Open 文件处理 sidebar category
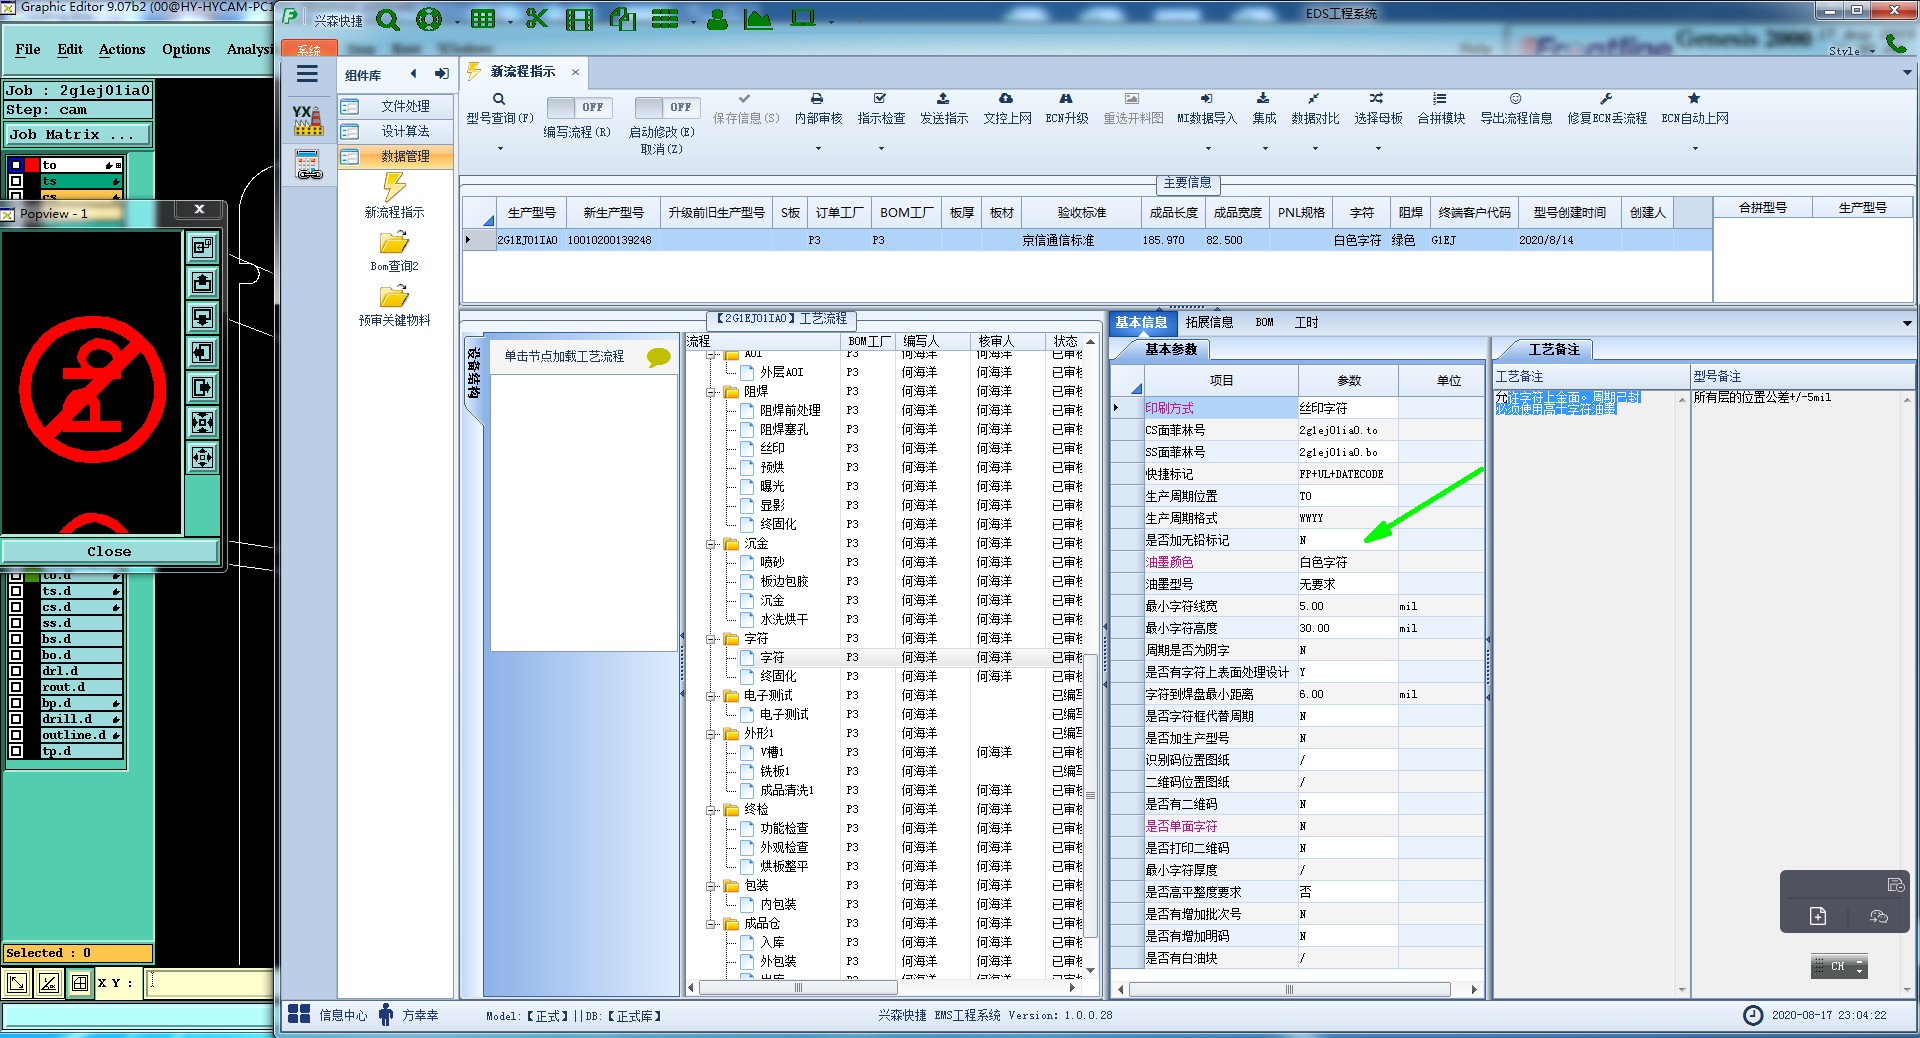Viewport: 1920px width, 1038px height. (x=395, y=106)
